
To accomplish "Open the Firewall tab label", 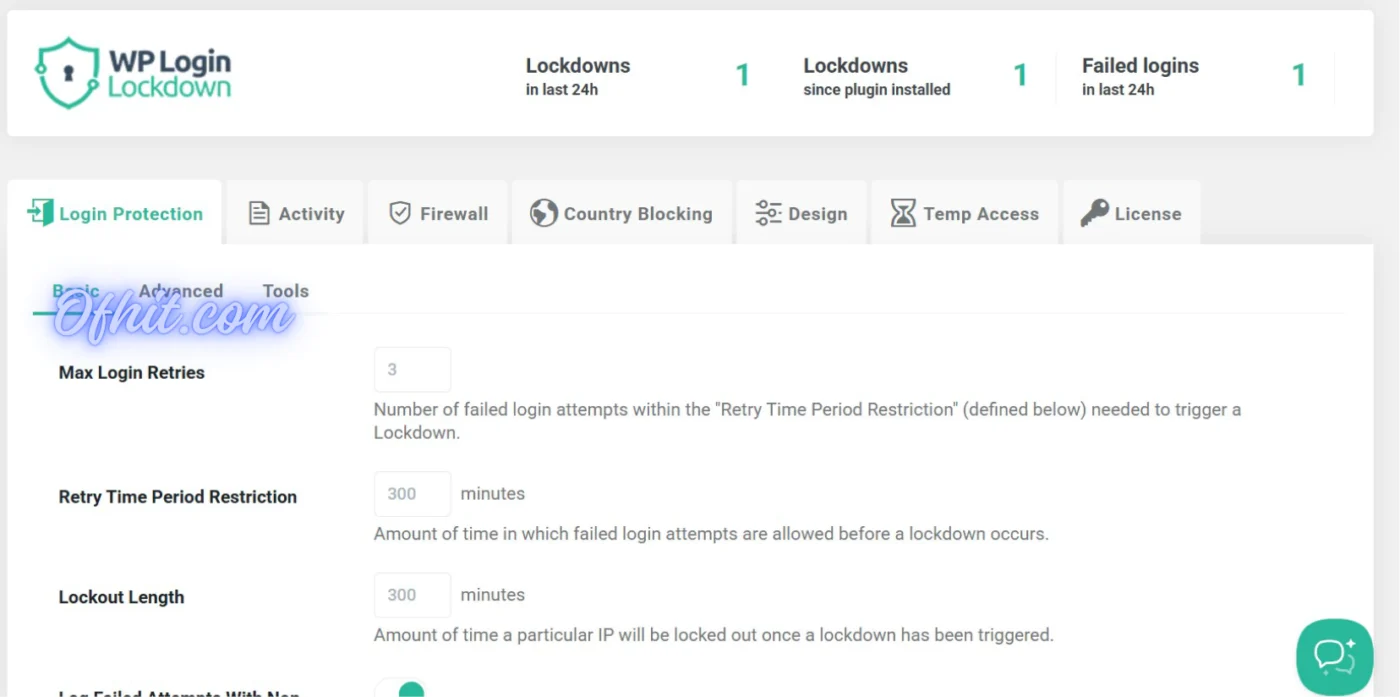I will (x=454, y=214).
